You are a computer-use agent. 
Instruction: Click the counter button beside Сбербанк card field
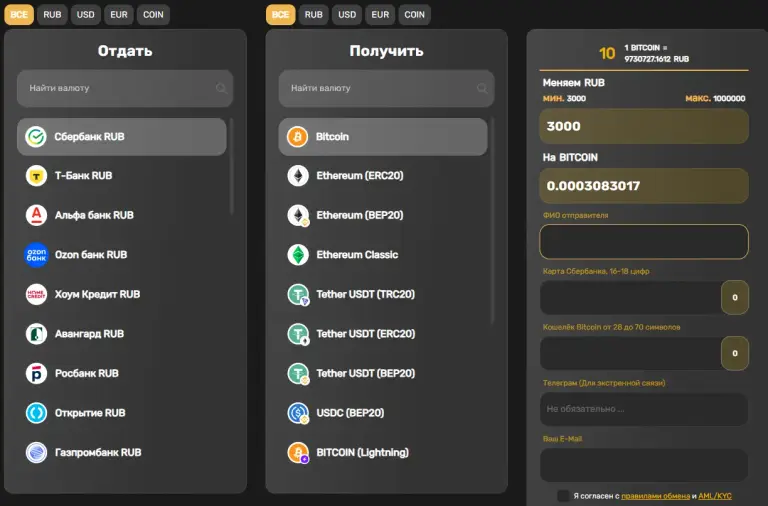click(x=735, y=297)
